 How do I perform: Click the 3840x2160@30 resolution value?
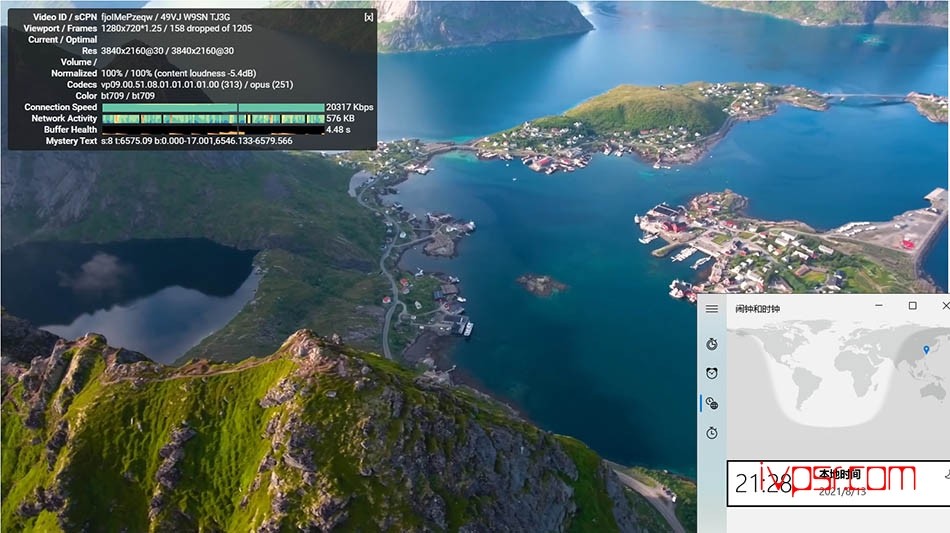tap(167, 51)
